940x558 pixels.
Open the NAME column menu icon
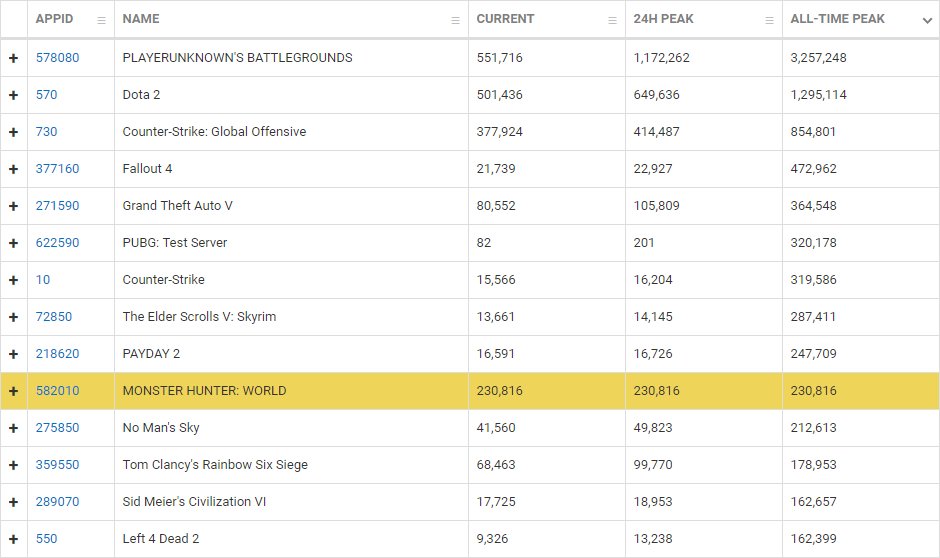click(x=456, y=20)
